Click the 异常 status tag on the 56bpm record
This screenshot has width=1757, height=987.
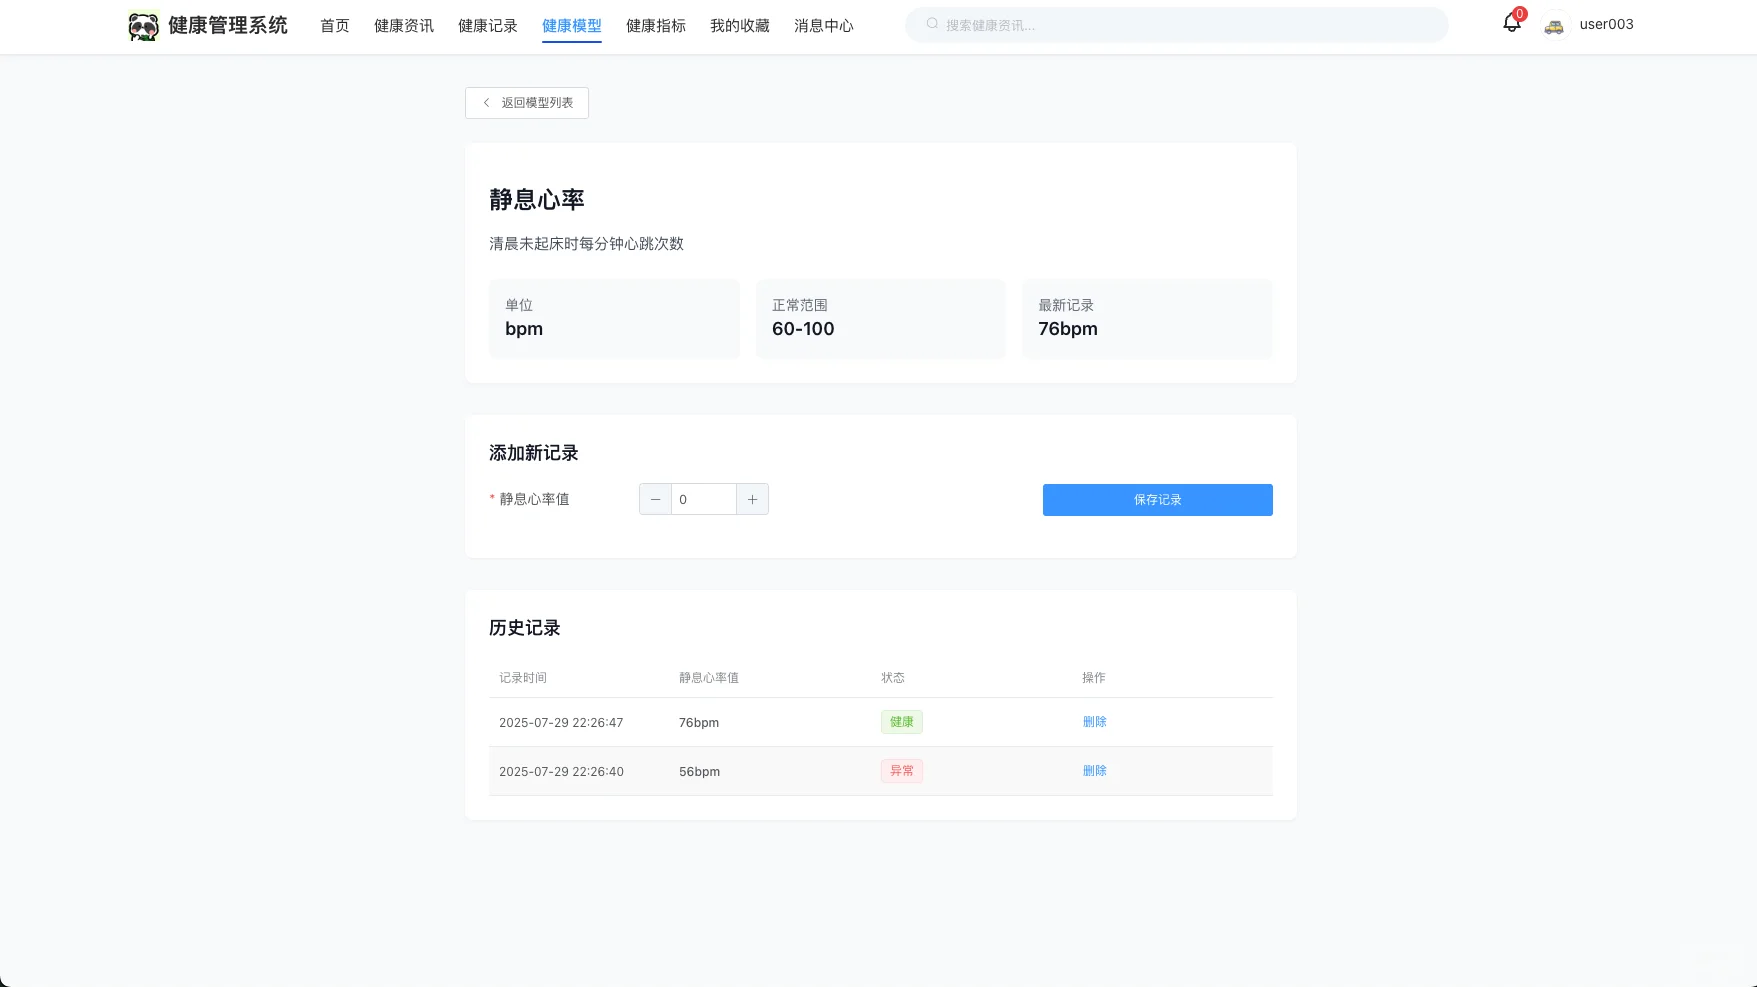click(901, 770)
